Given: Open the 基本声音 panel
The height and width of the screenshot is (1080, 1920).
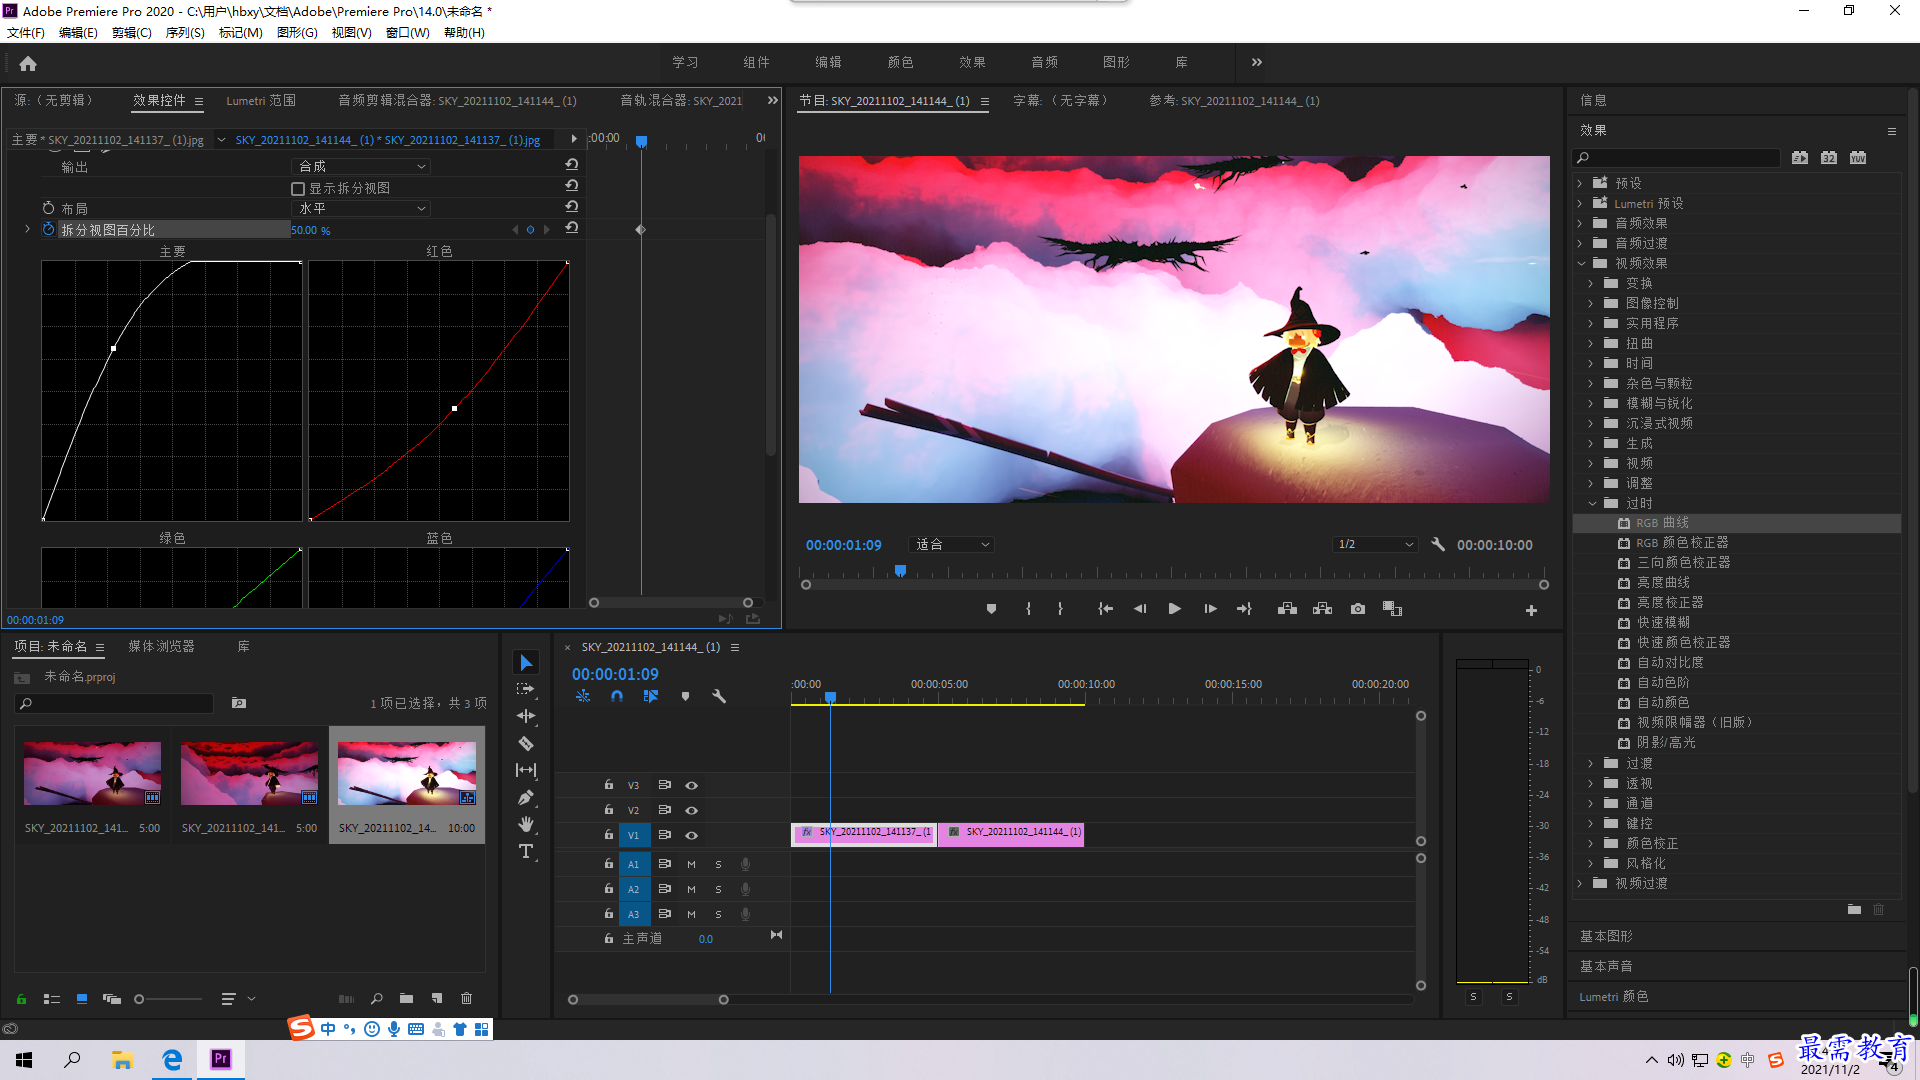Looking at the screenshot, I should pyautogui.click(x=1606, y=966).
